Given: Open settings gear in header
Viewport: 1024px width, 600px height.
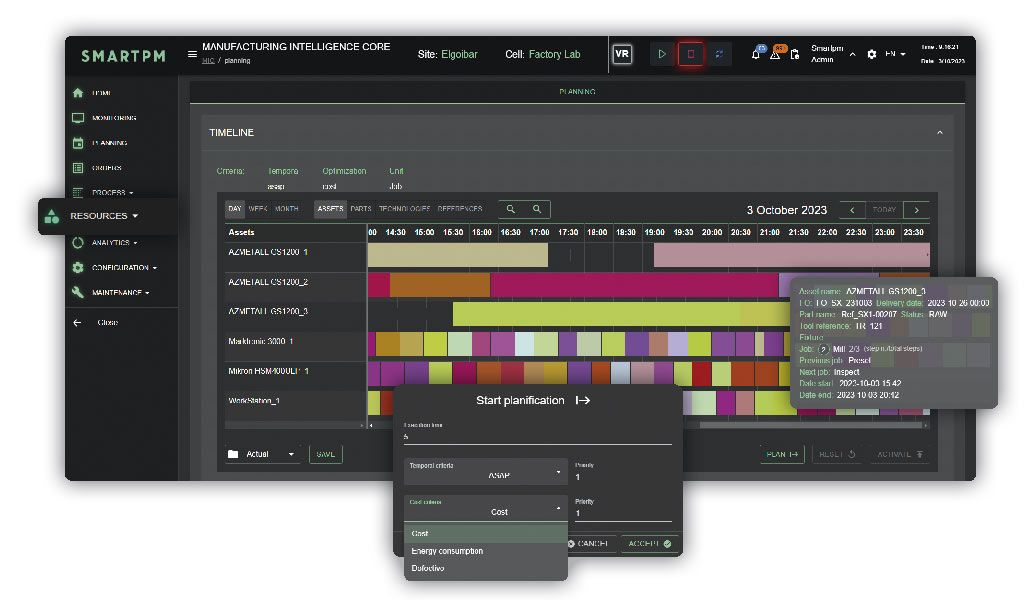Looking at the screenshot, I should click(x=872, y=54).
